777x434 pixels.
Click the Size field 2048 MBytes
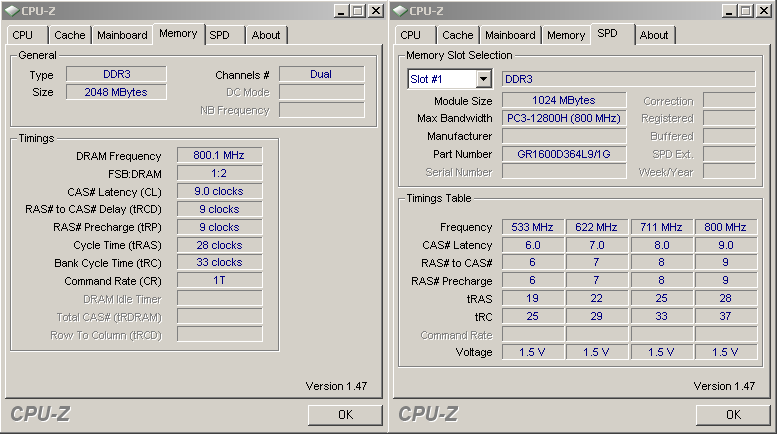(x=116, y=92)
